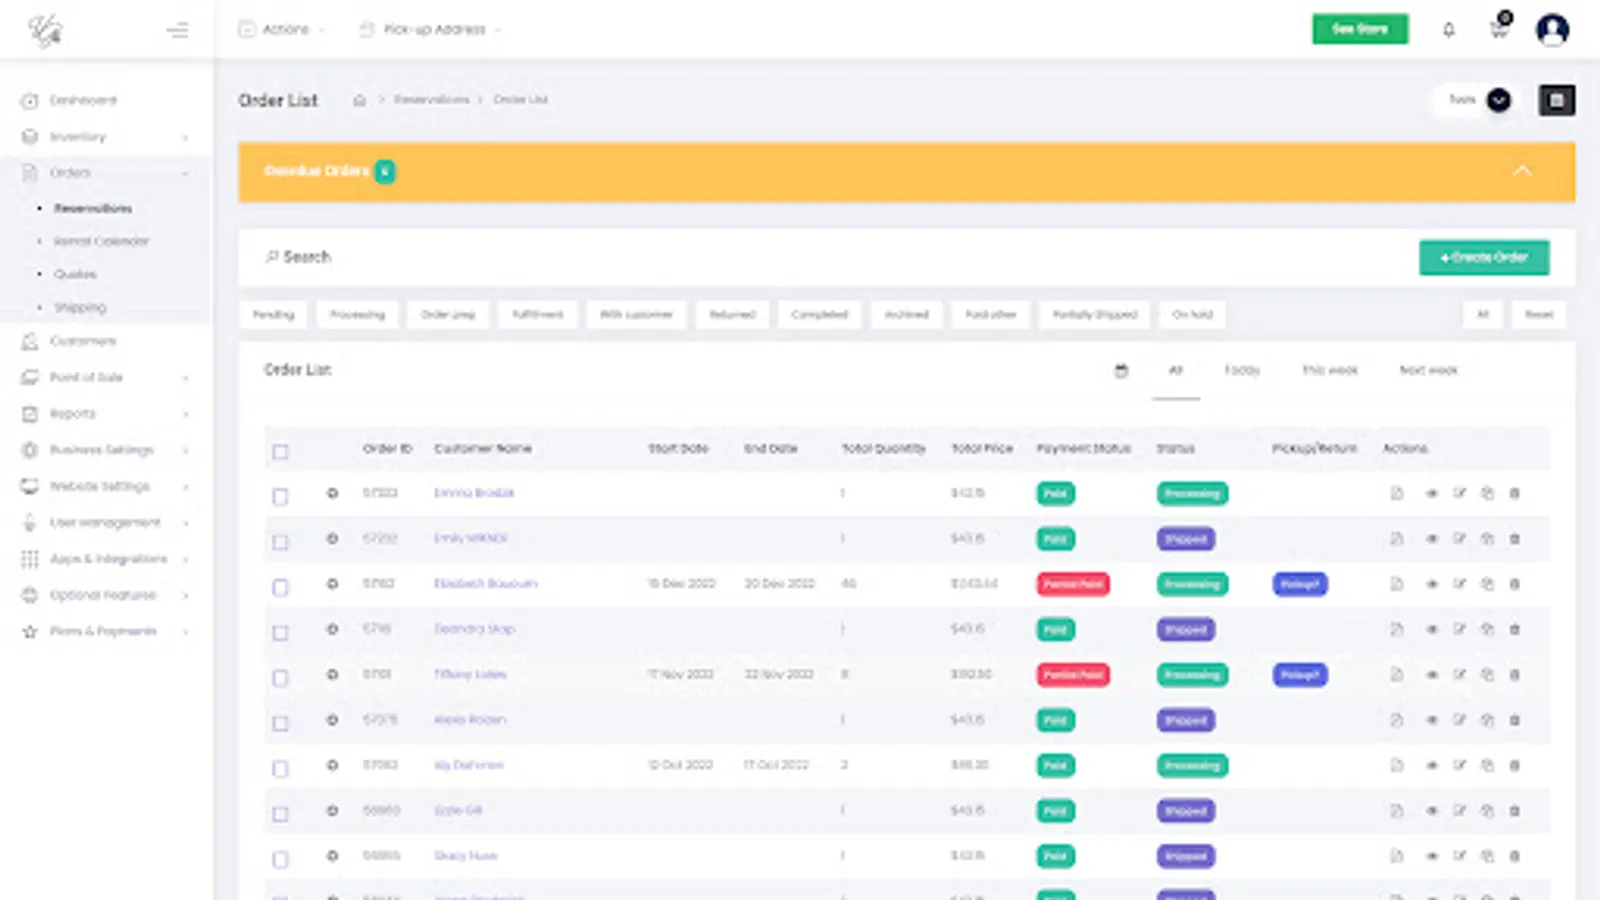Select the Rental Calendar sidebar item

click(x=101, y=241)
